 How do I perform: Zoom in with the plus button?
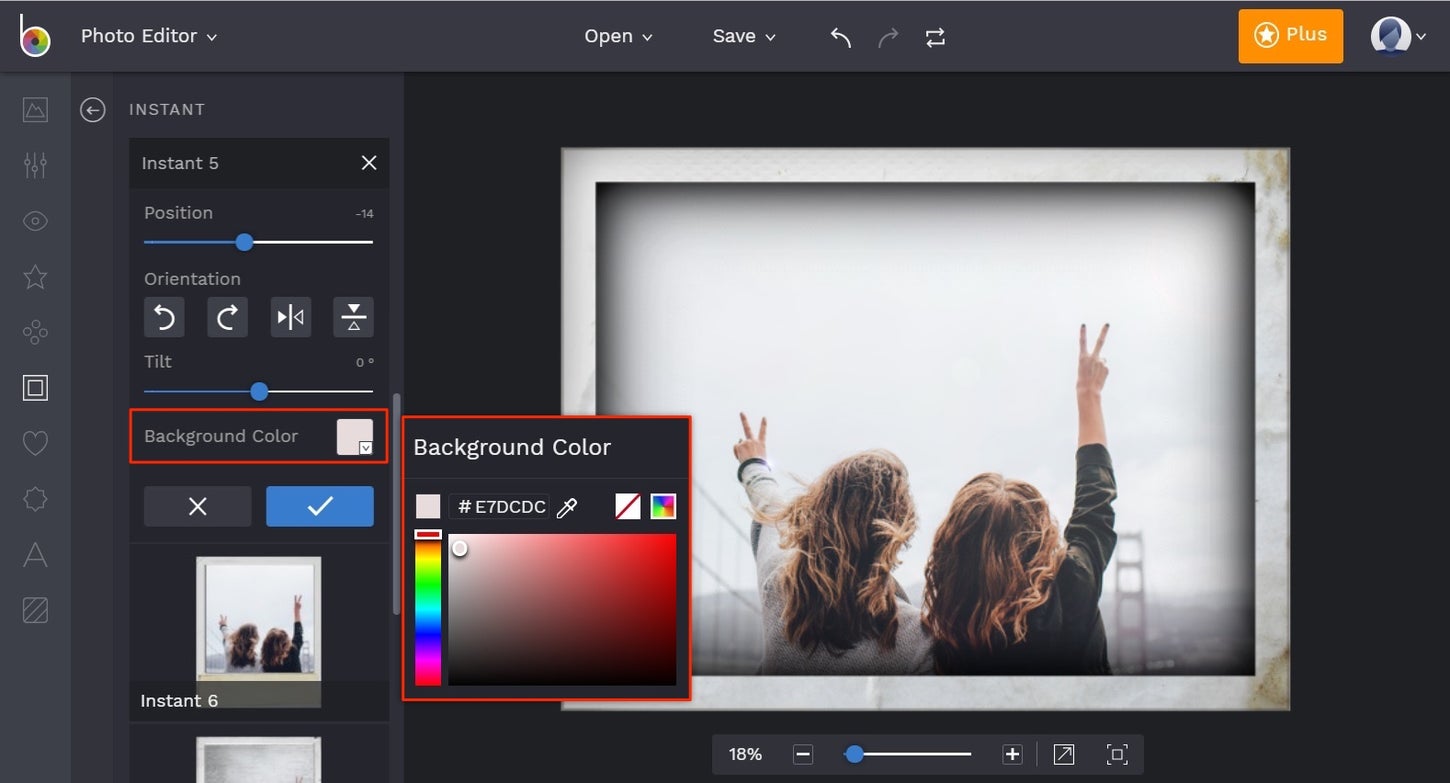click(1012, 754)
